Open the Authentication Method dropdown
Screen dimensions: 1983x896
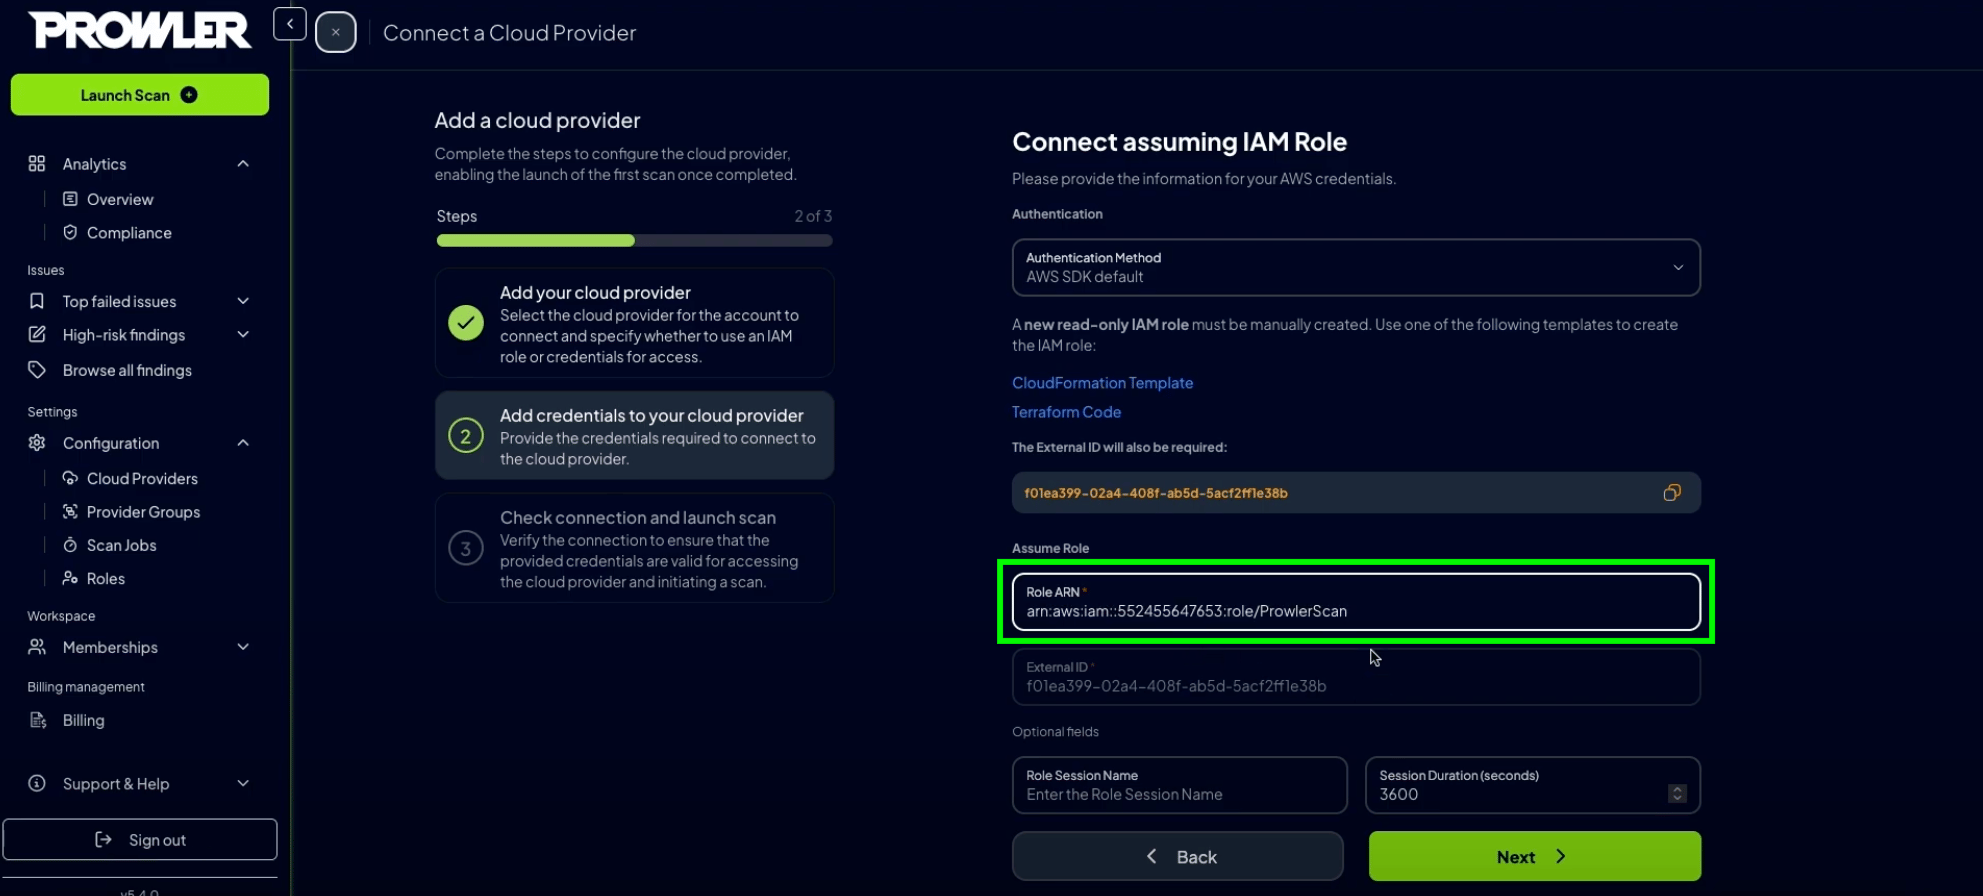(1356, 267)
